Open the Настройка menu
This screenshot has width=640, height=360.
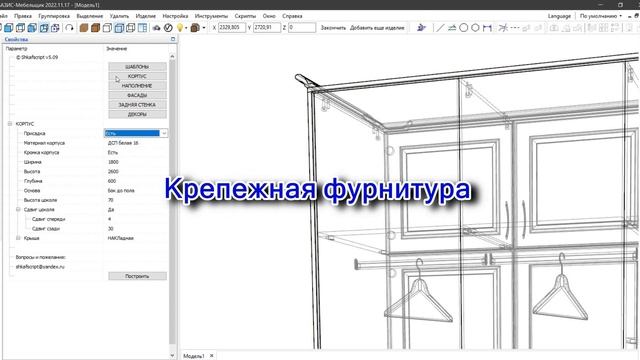[175, 16]
